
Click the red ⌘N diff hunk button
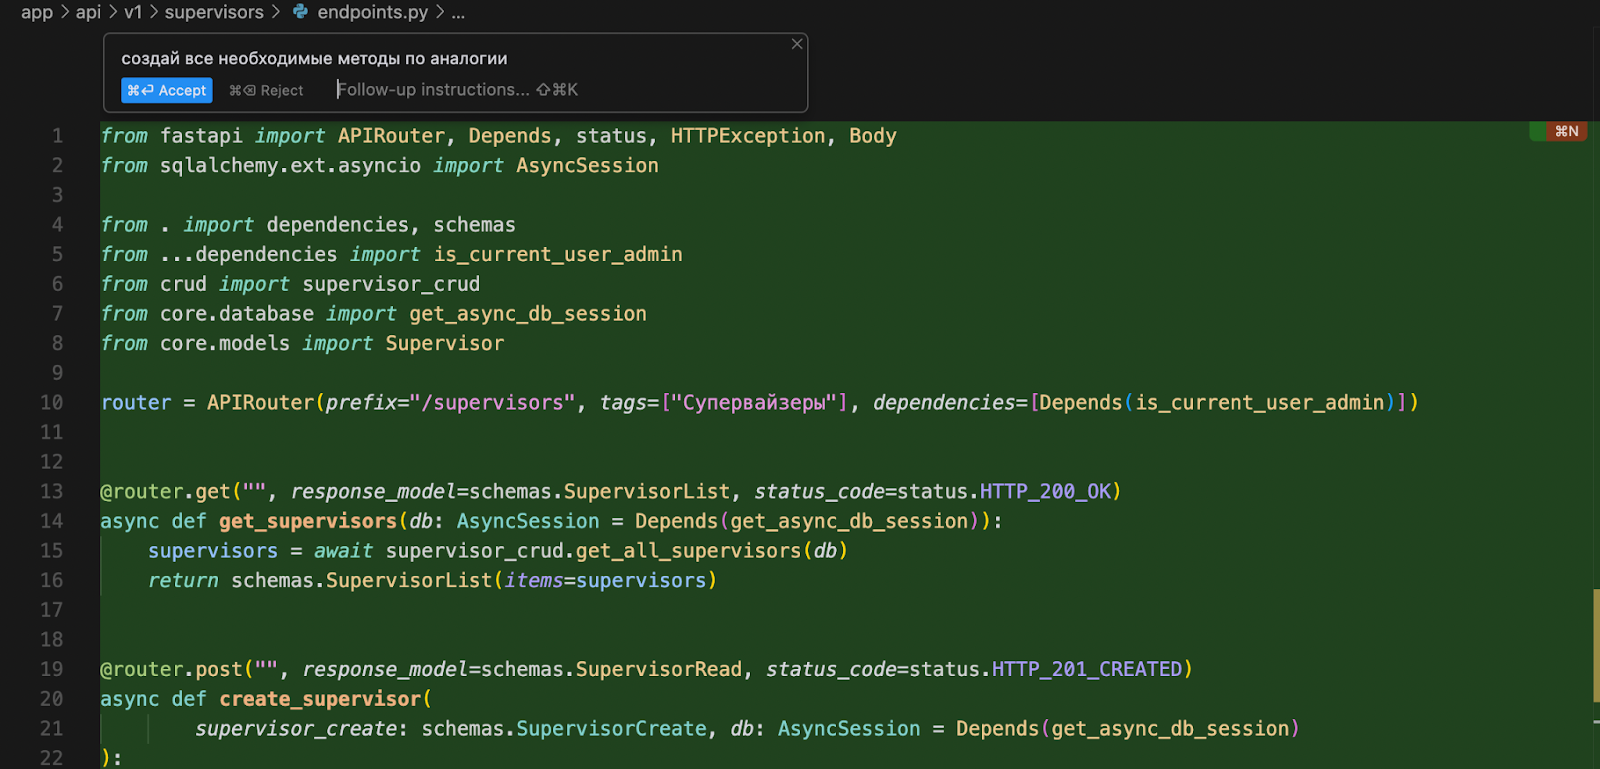pos(1567,131)
